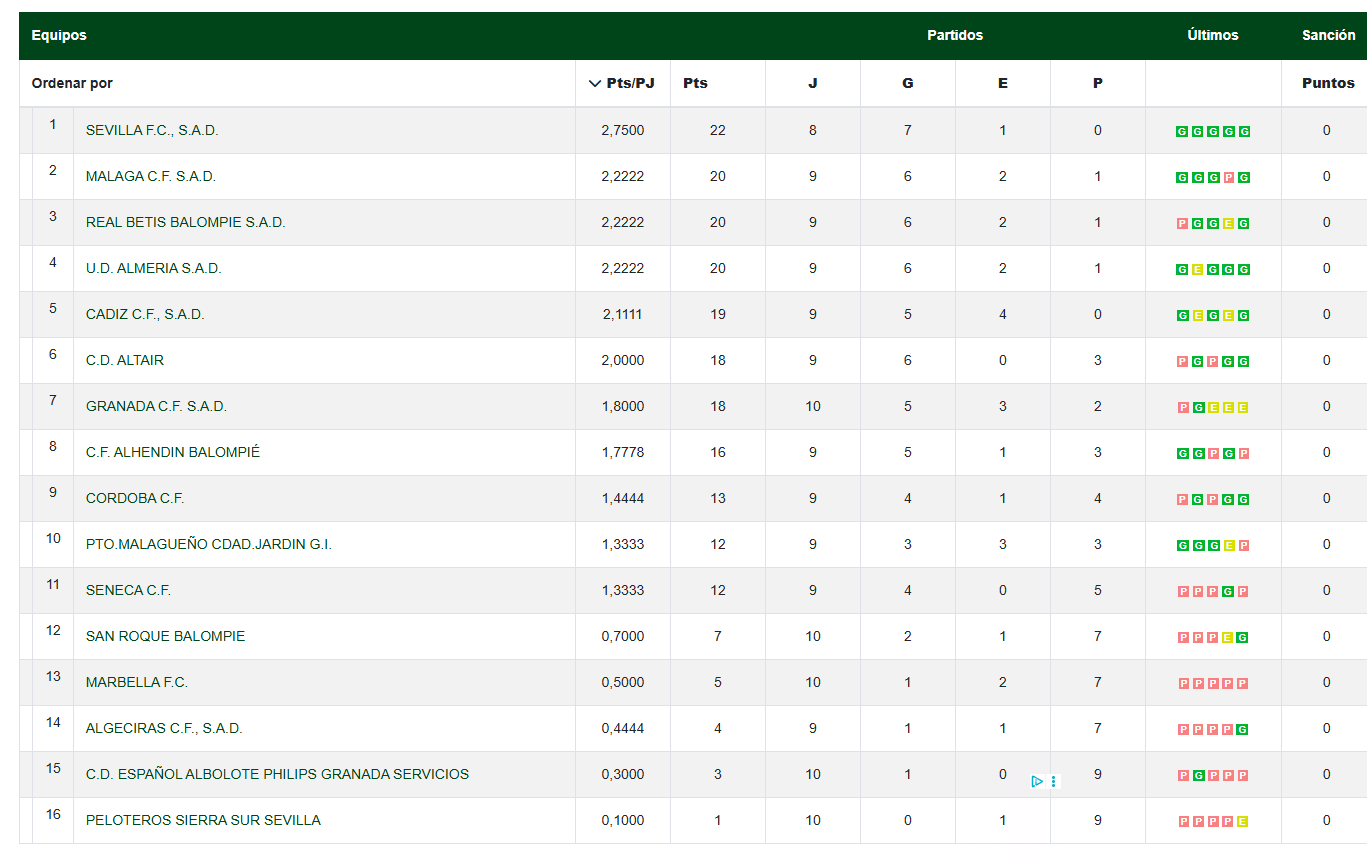
Task: Select the Pts/PJ value 0,3000
Action: 623,774
